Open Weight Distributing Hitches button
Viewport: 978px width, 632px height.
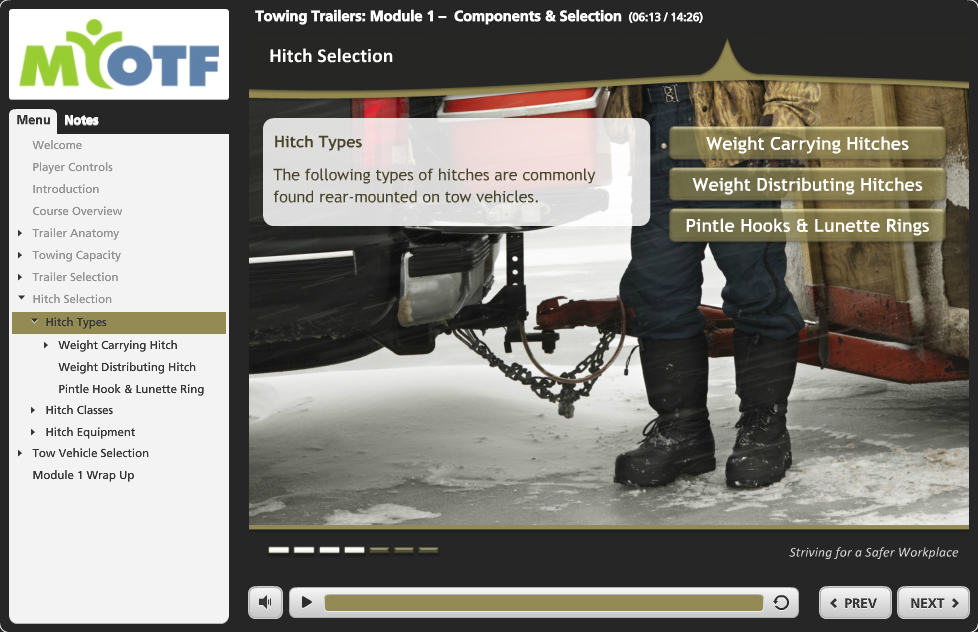point(807,185)
